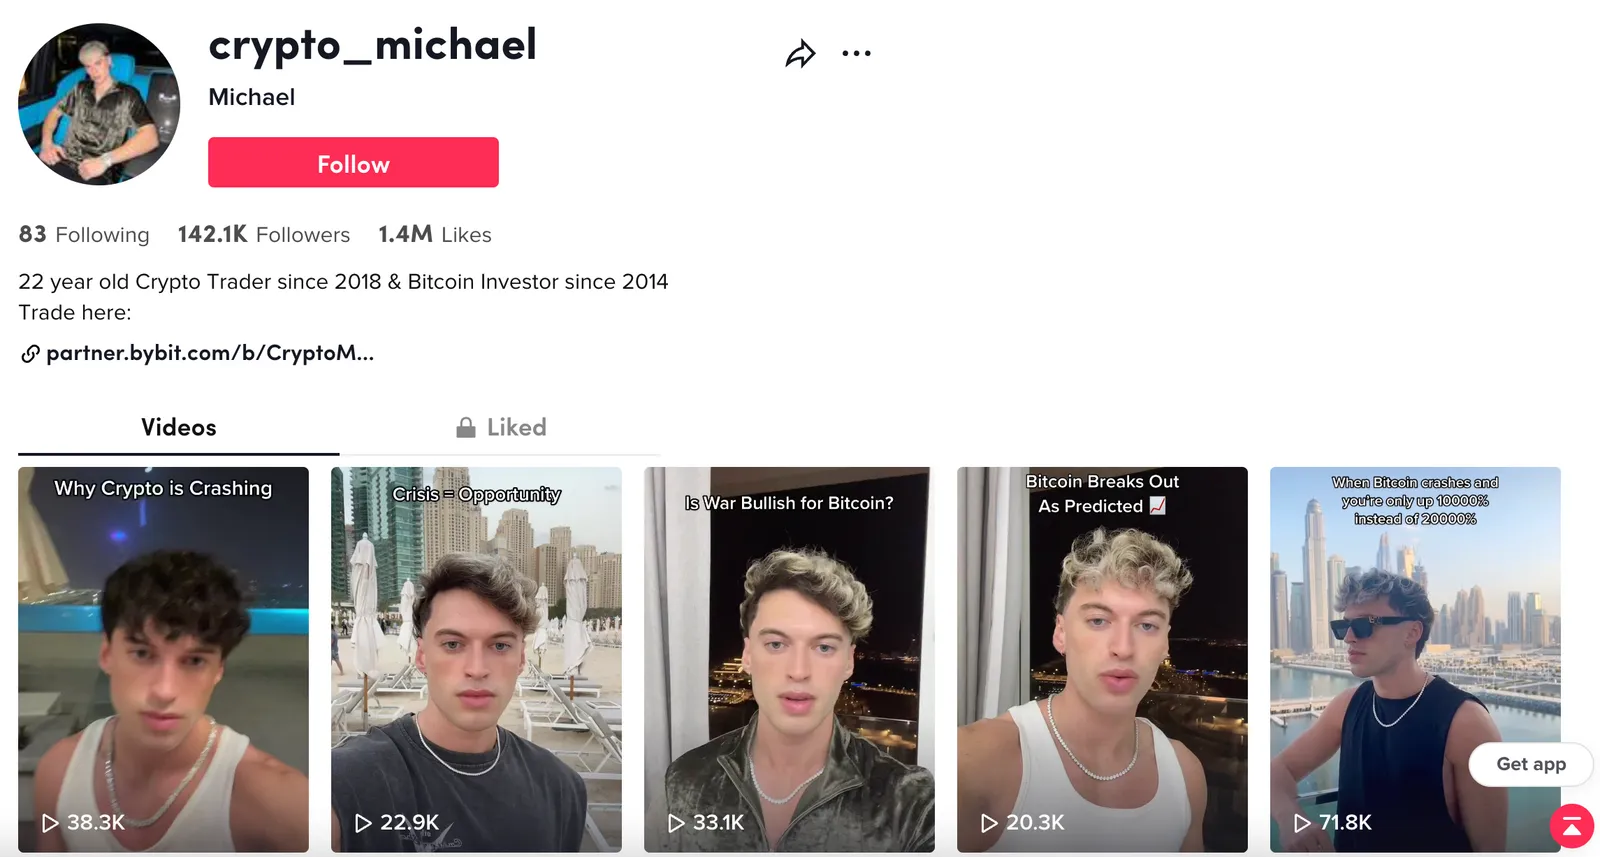1600x857 pixels.
Task: Switch to the Videos tab
Action: coord(179,428)
